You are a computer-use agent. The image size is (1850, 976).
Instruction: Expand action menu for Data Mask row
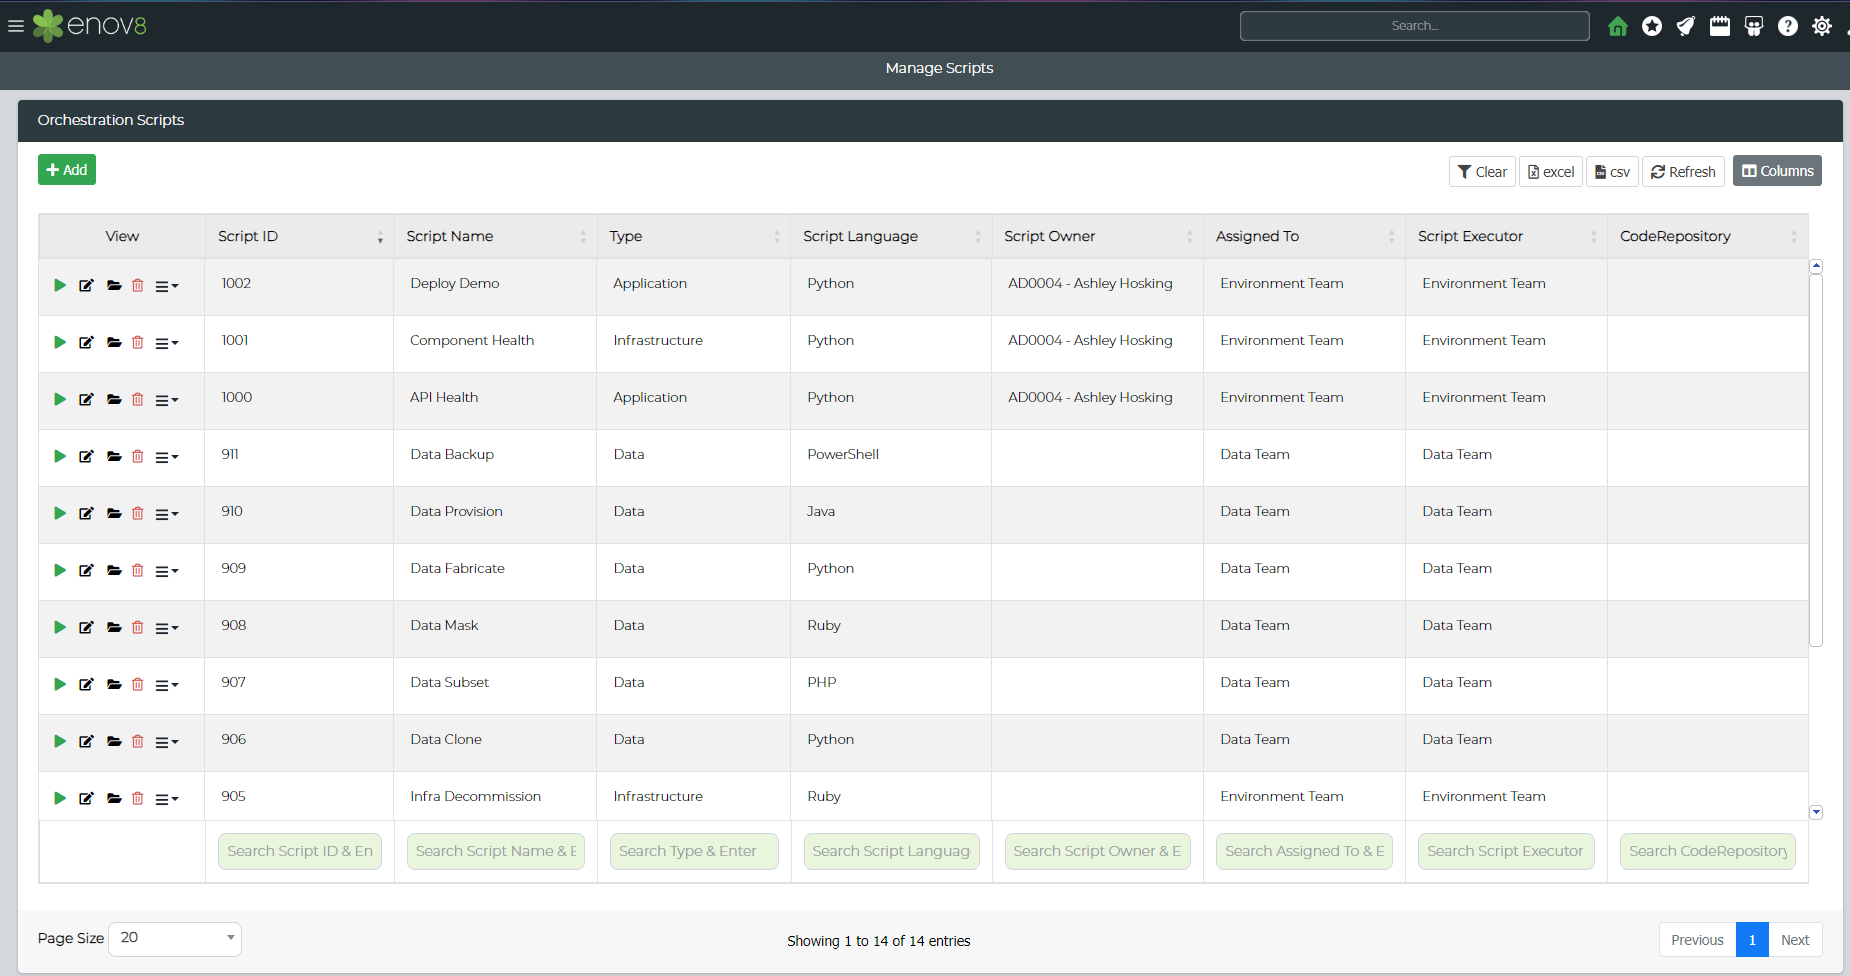click(167, 629)
